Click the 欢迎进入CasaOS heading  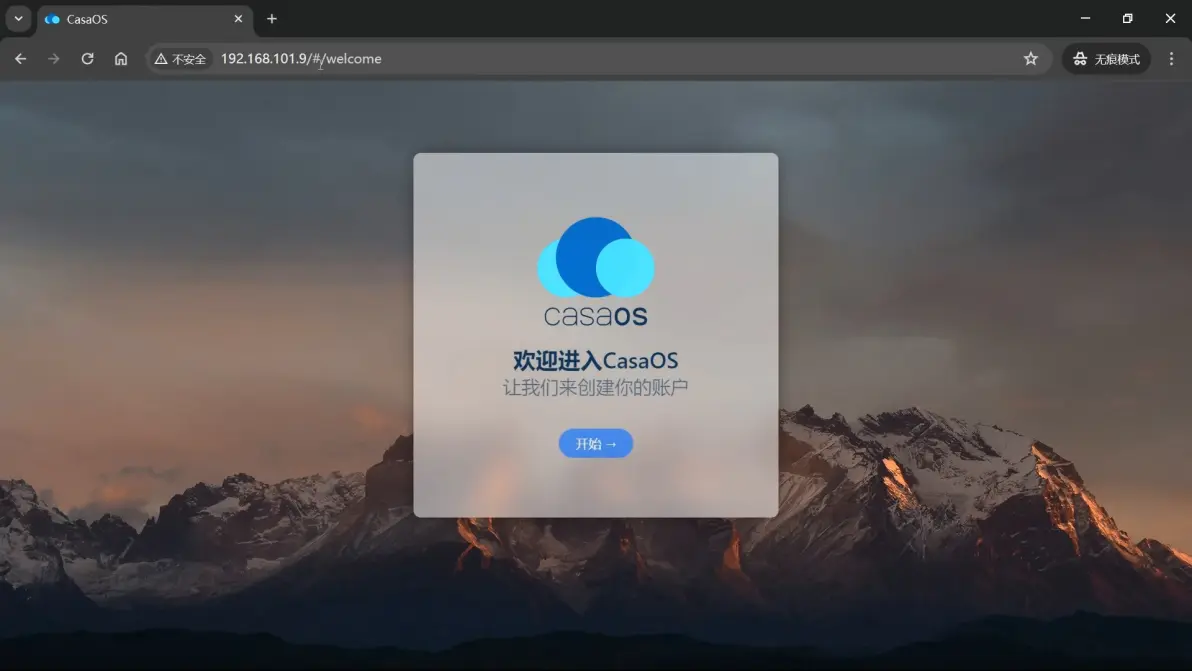tap(595, 361)
